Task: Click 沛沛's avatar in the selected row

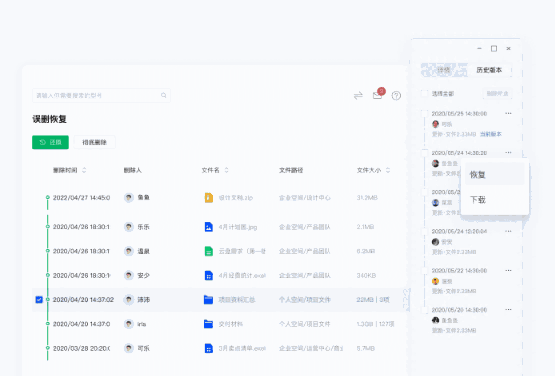Action: [x=129, y=300]
